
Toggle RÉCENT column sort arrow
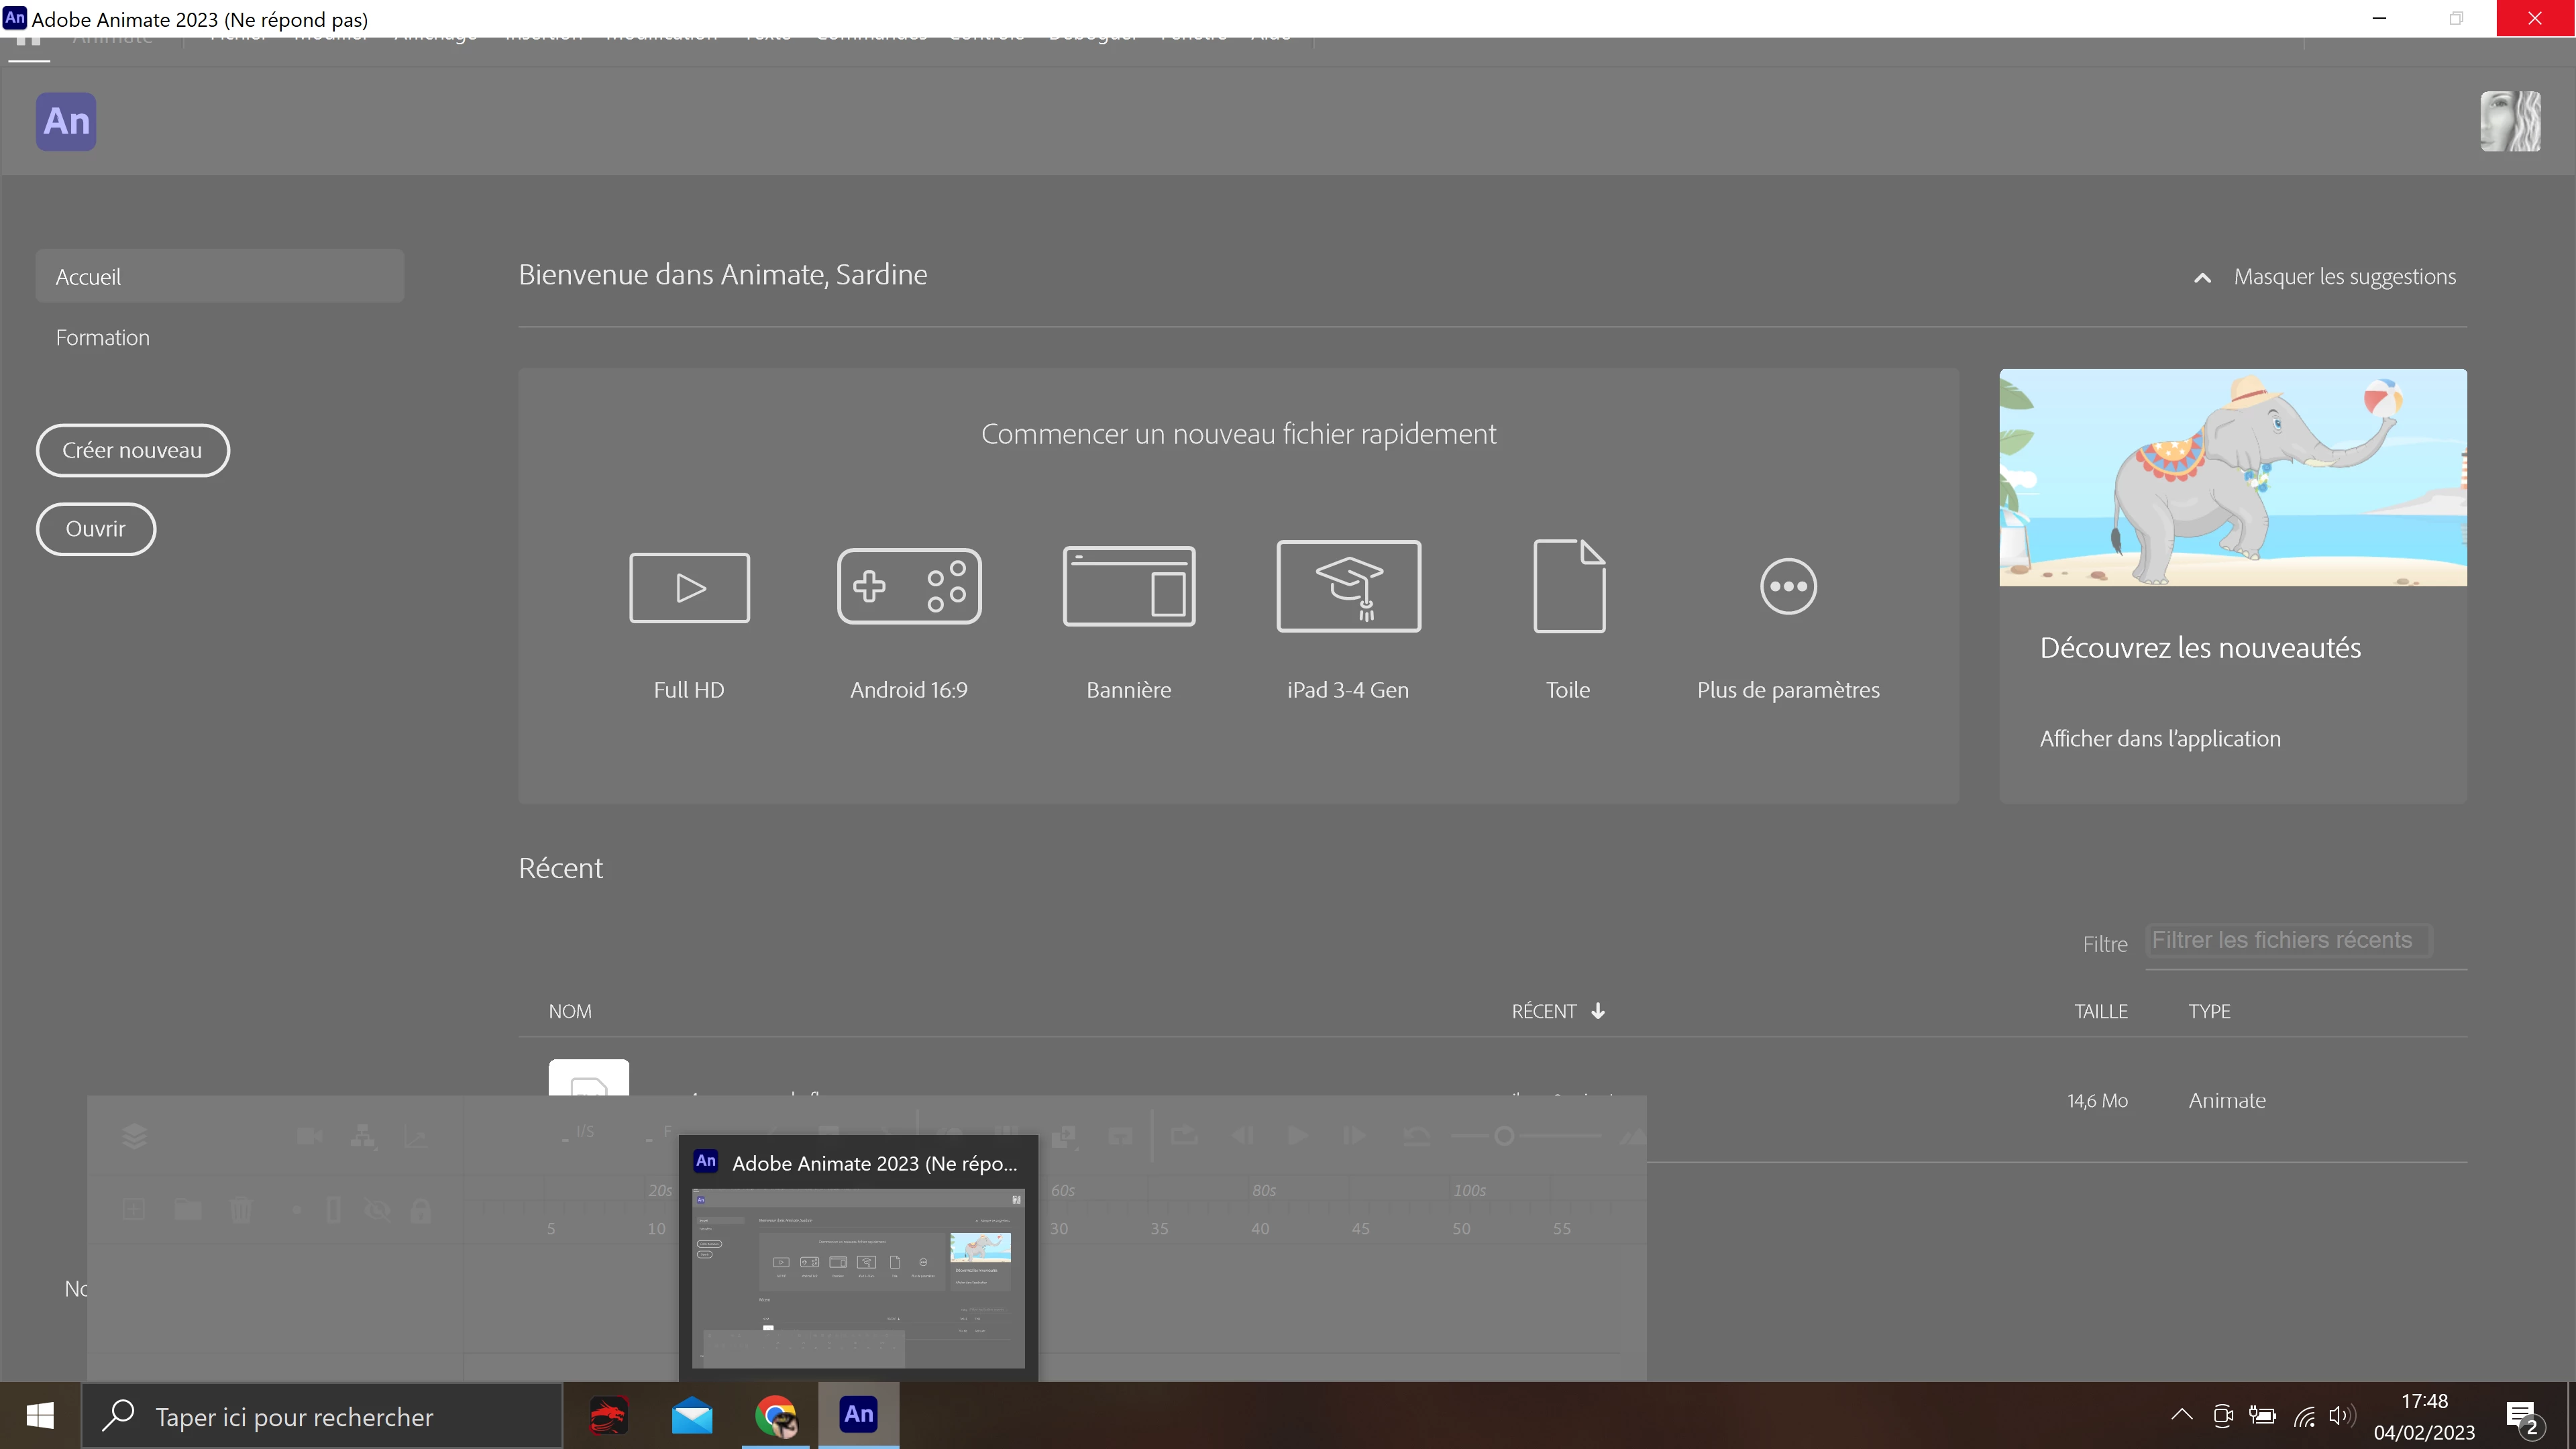[x=1598, y=1011]
